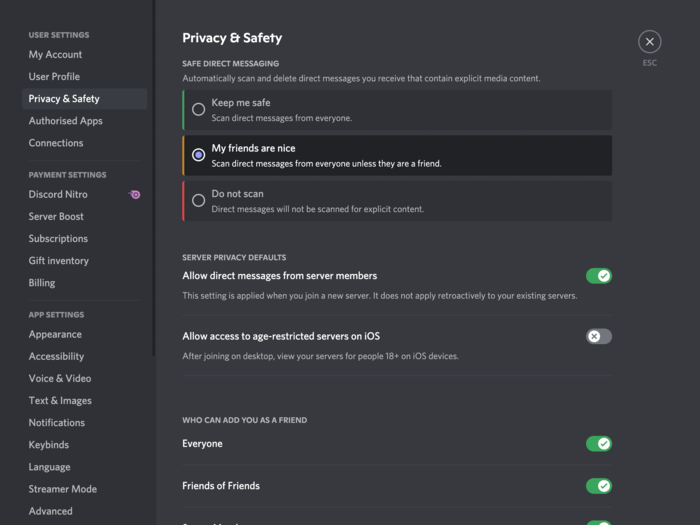
Task: Toggle Friends of Friends switch off
Action: click(599, 486)
